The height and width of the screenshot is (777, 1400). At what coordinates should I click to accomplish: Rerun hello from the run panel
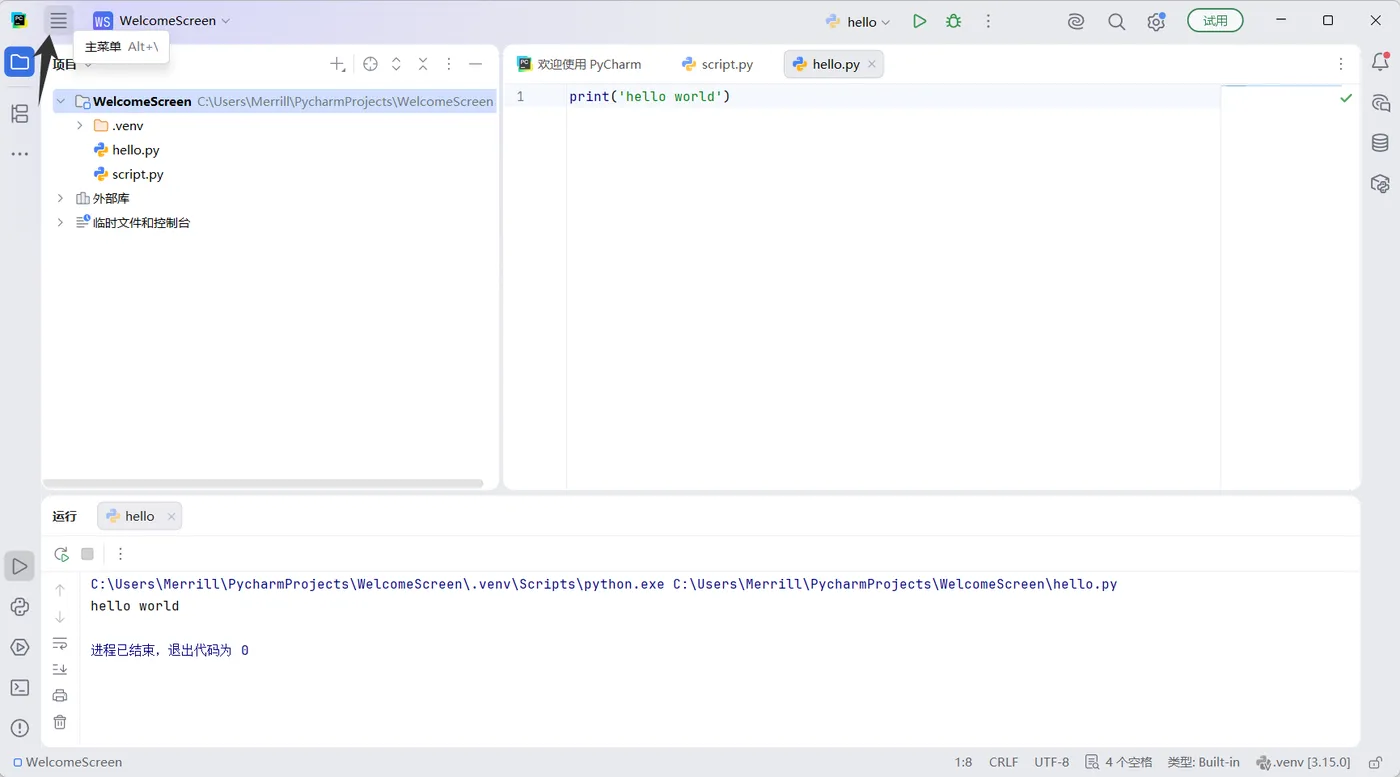tap(61, 554)
